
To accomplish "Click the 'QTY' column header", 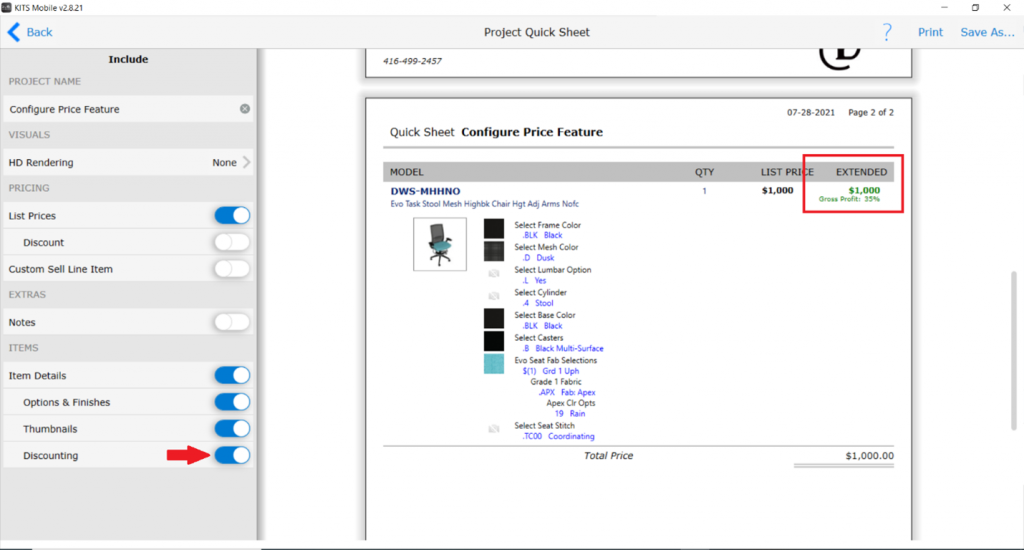I will coord(704,172).
